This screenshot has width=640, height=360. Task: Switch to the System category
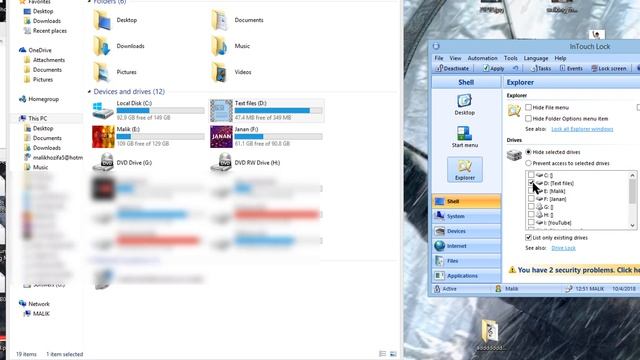tap(467, 216)
